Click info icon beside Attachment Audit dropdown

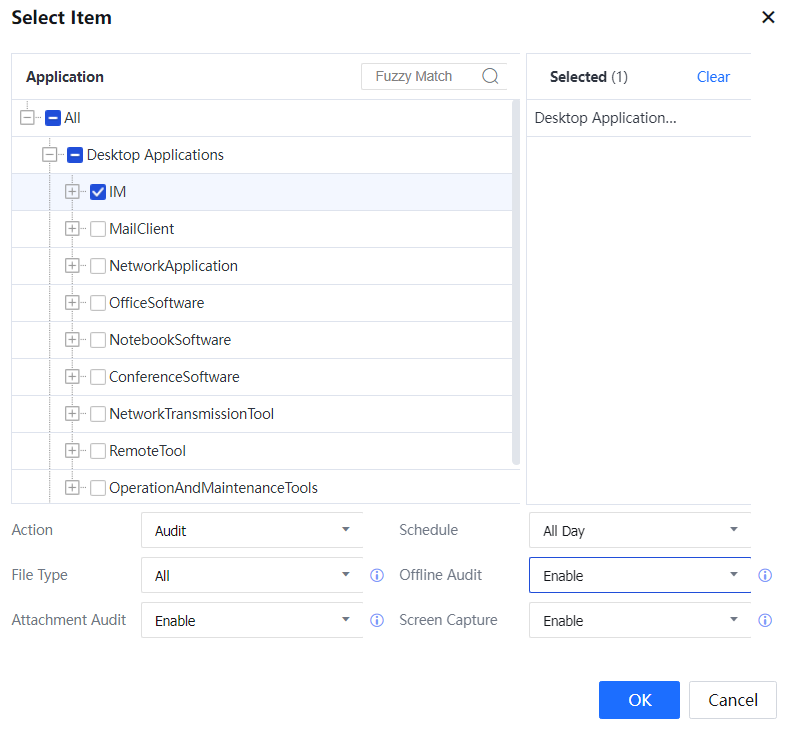click(377, 621)
